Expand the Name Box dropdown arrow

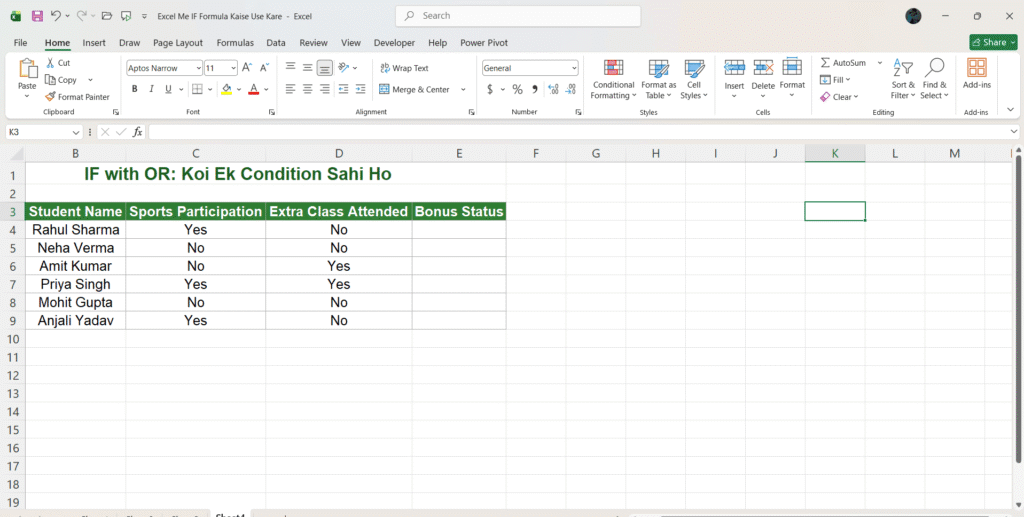[76, 132]
